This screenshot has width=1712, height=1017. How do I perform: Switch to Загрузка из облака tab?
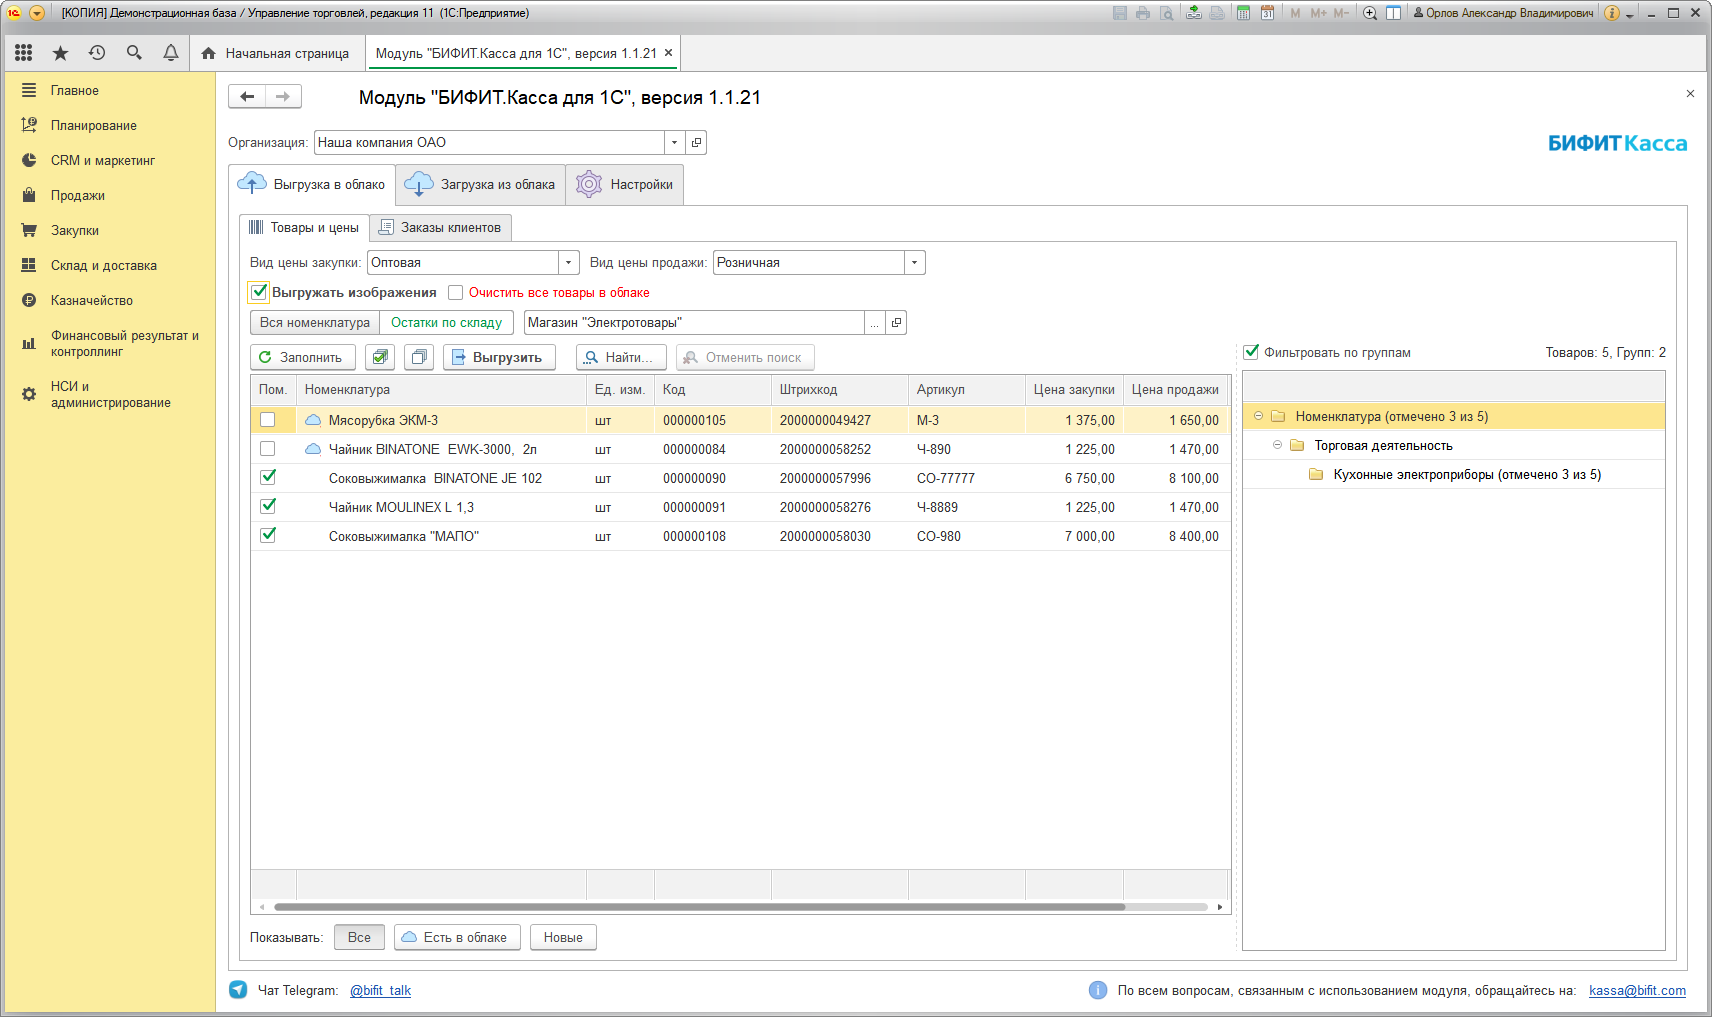pos(481,185)
